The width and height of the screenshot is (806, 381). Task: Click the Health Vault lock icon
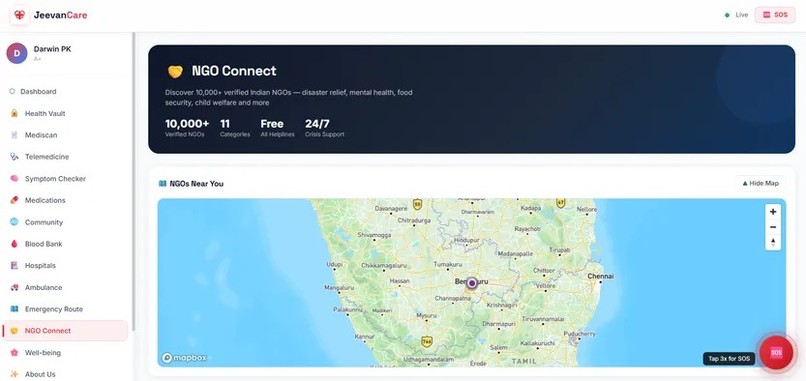click(14, 114)
